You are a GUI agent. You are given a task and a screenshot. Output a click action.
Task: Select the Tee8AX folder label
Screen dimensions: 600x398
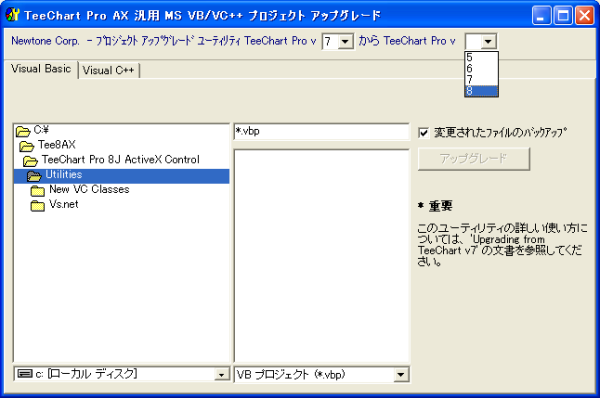coord(57,145)
